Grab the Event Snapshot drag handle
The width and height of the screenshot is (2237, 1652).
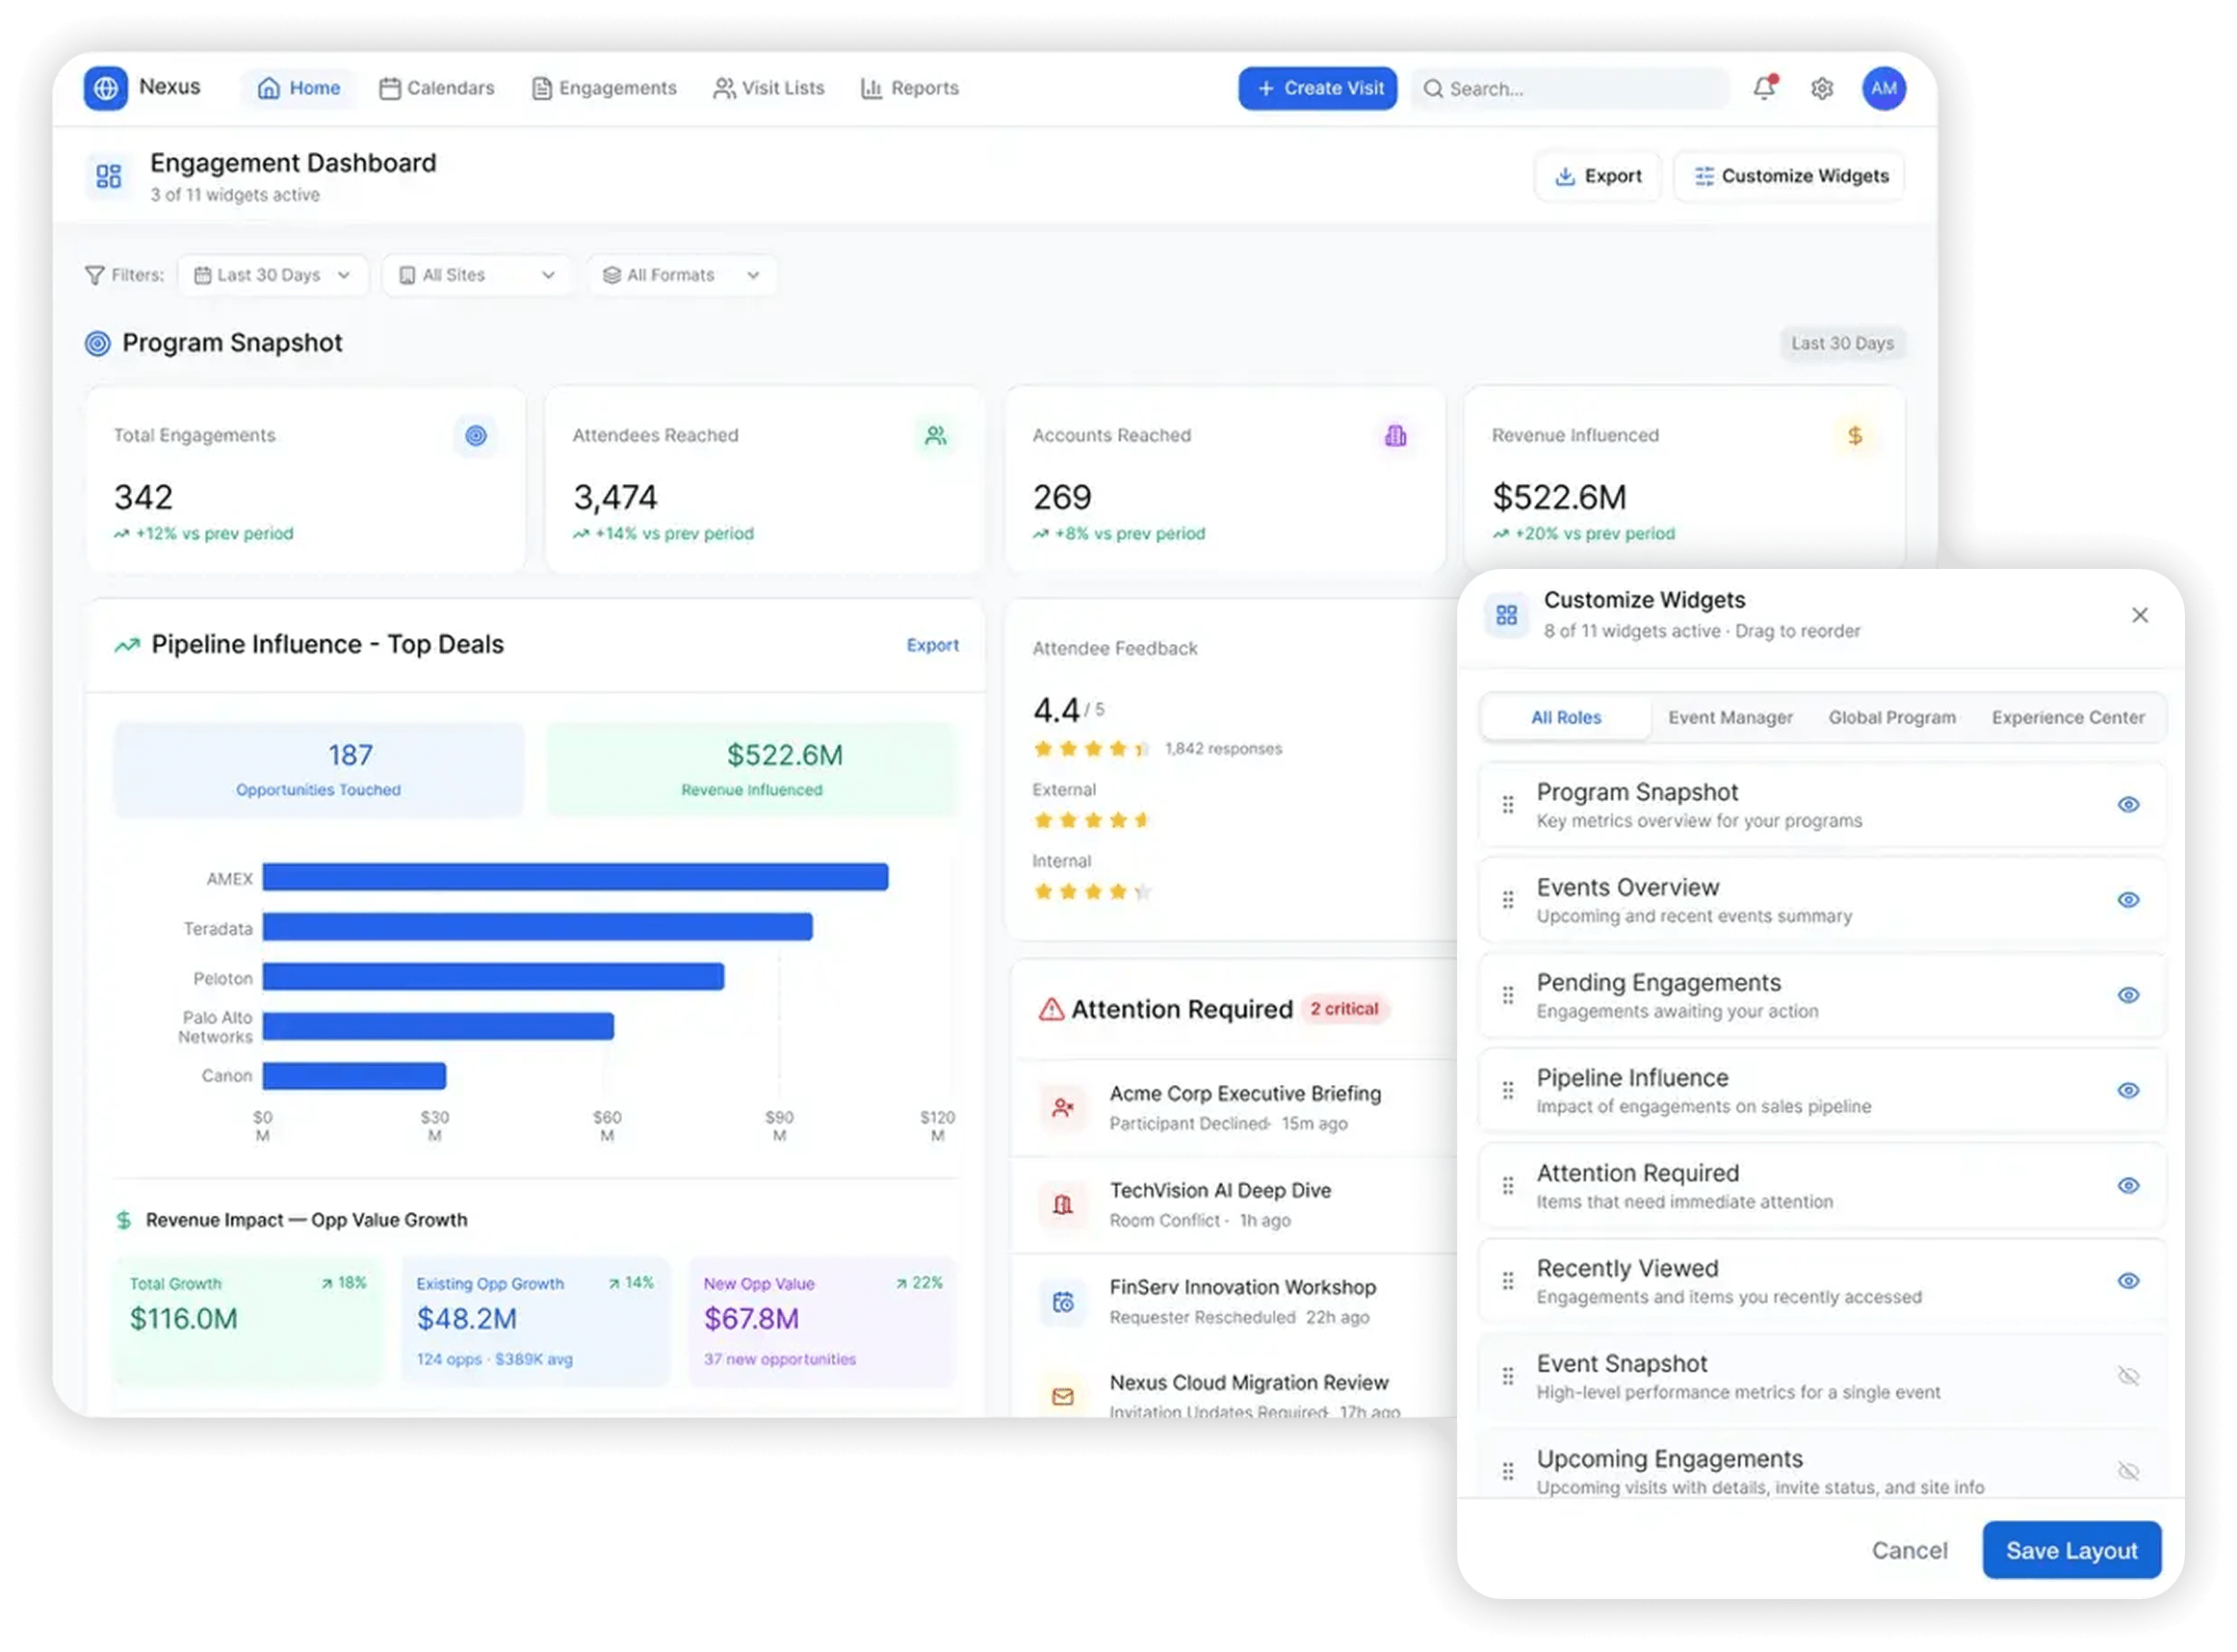(1508, 1377)
